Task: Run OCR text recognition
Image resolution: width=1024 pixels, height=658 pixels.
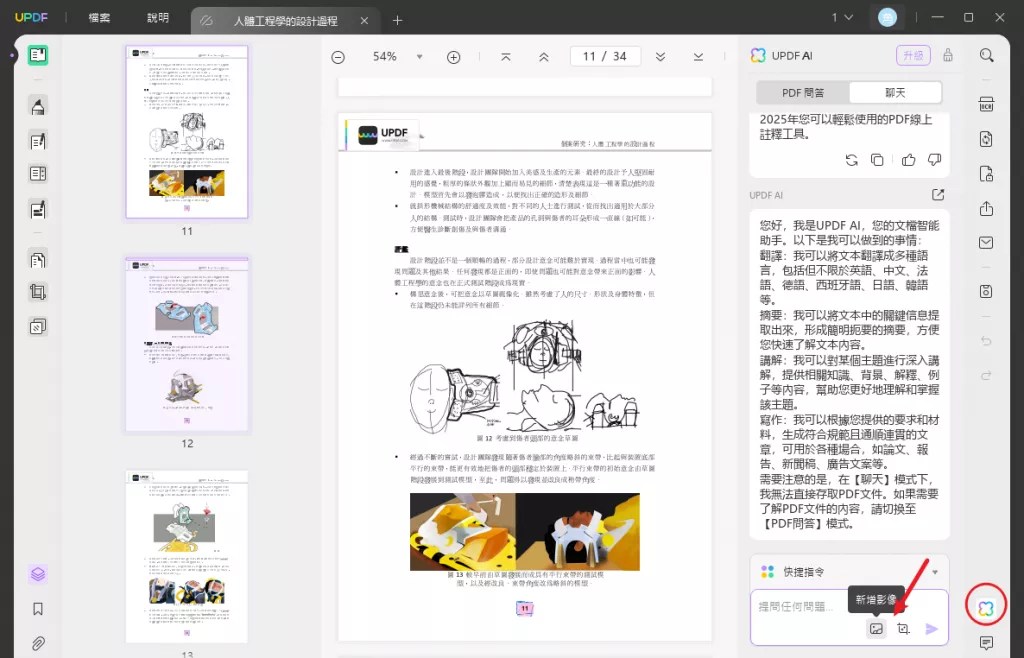Action: [986, 104]
